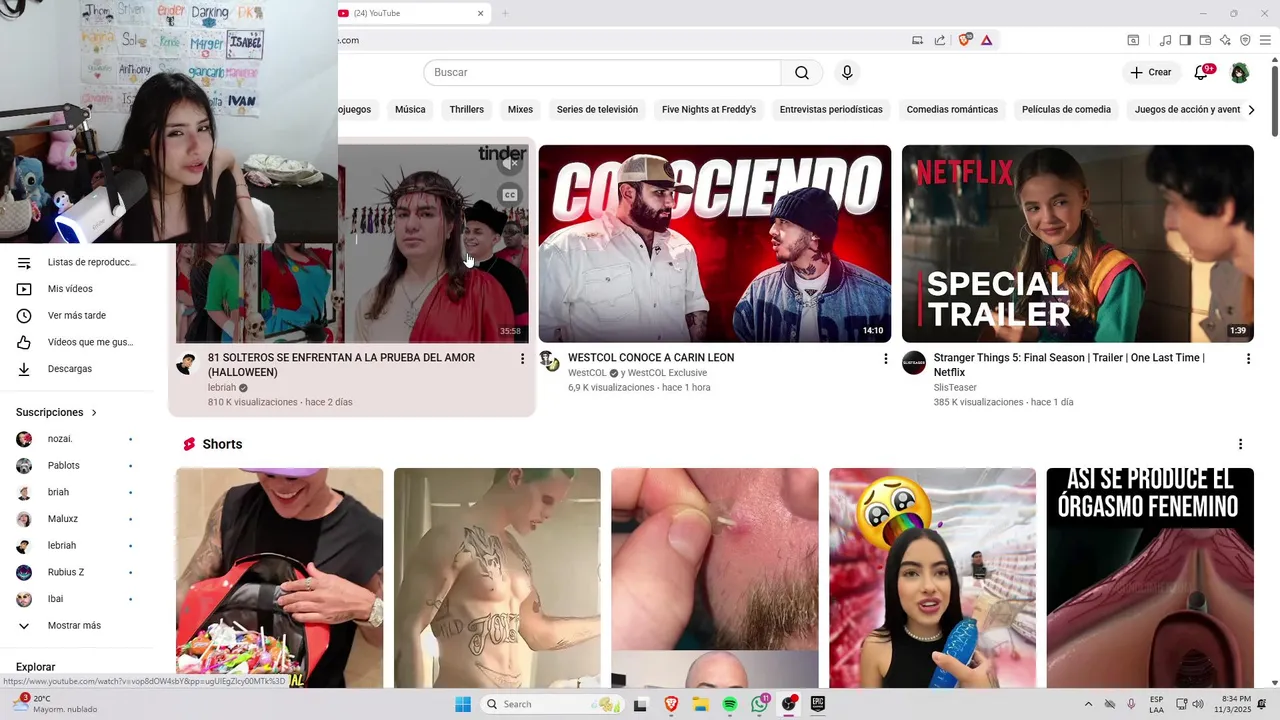Screen dimensions: 1280x720
Task: Open Brave playlist music note icon
Action: [1165, 40]
